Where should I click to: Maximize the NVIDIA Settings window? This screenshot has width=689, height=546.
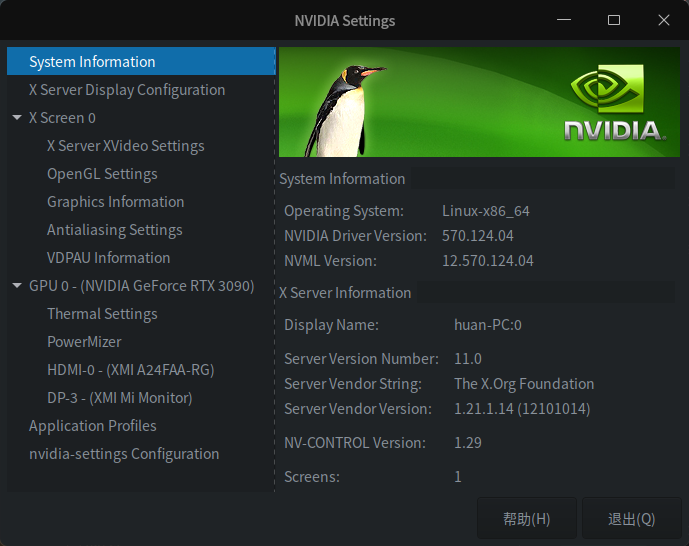pyautogui.click(x=614, y=20)
